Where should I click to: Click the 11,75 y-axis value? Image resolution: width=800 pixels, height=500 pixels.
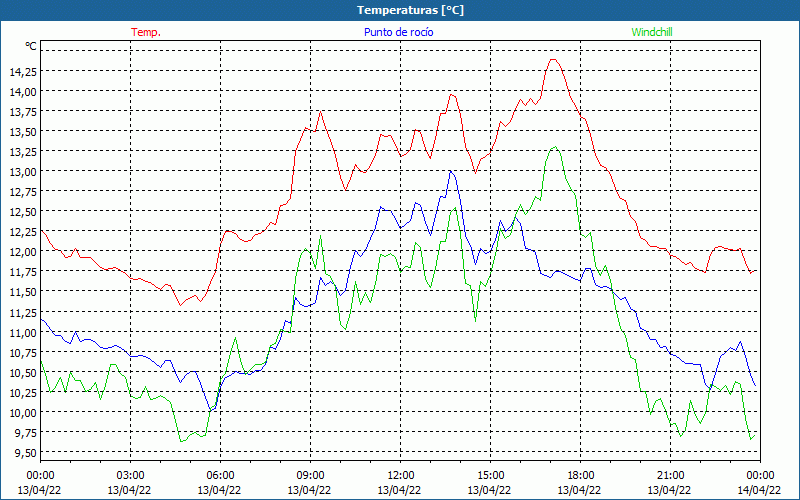(x=23, y=272)
